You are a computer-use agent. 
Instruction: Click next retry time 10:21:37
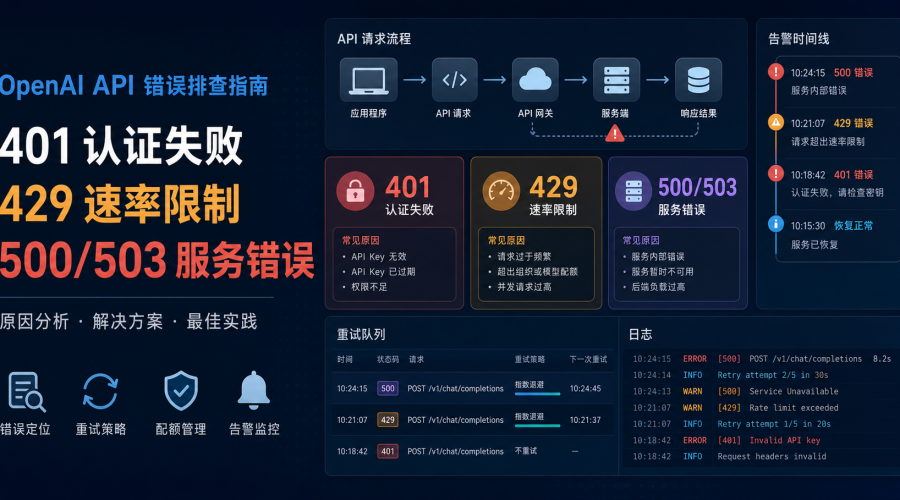[x=585, y=420]
